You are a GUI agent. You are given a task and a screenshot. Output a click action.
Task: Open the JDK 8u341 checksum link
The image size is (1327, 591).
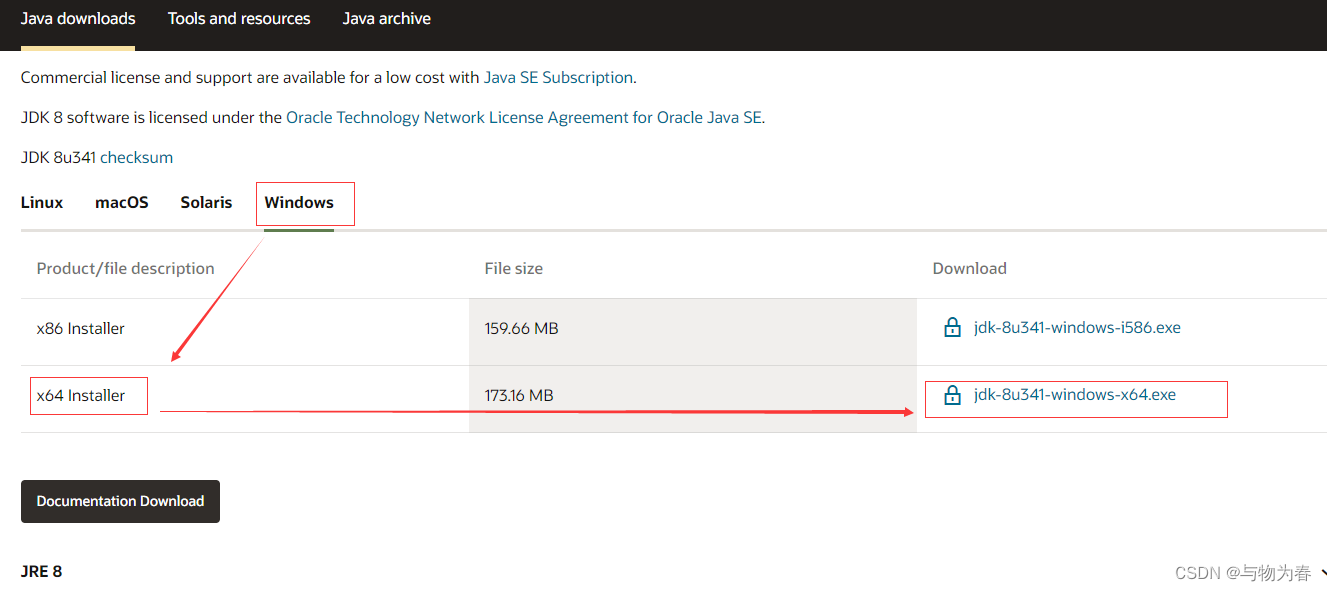click(137, 157)
